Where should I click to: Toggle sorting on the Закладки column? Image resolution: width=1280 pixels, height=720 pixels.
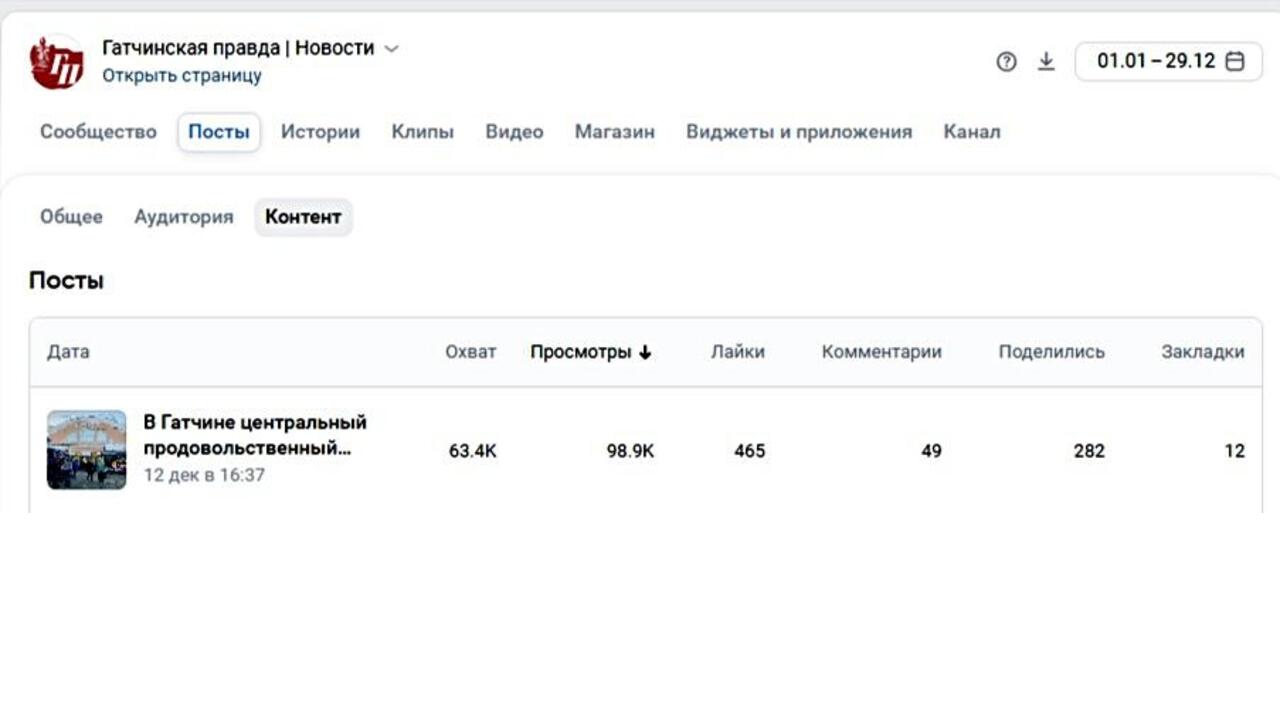[x=1202, y=352]
